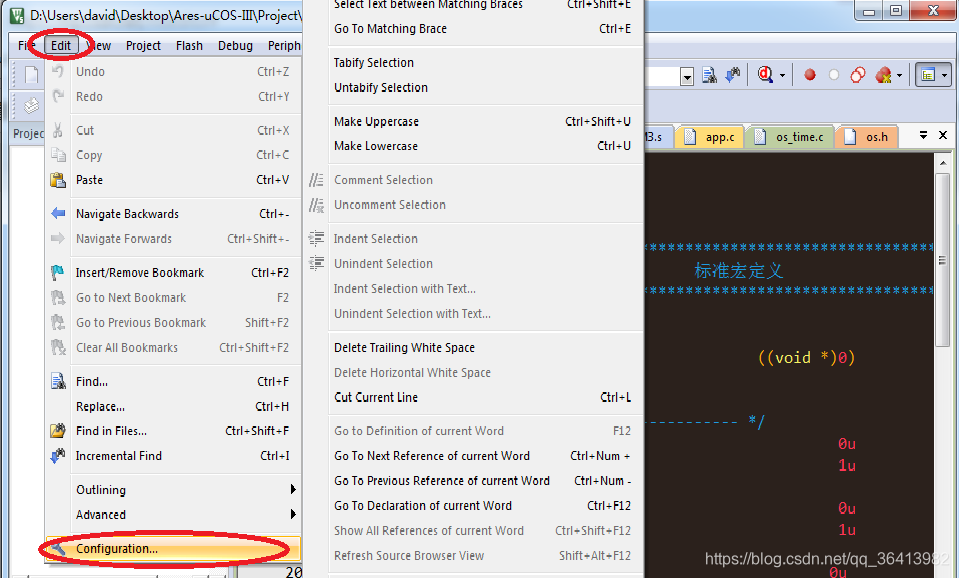Click the Find in Files toolbar icon
This screenshot has width=959, height=578.
tap(709, 75)
